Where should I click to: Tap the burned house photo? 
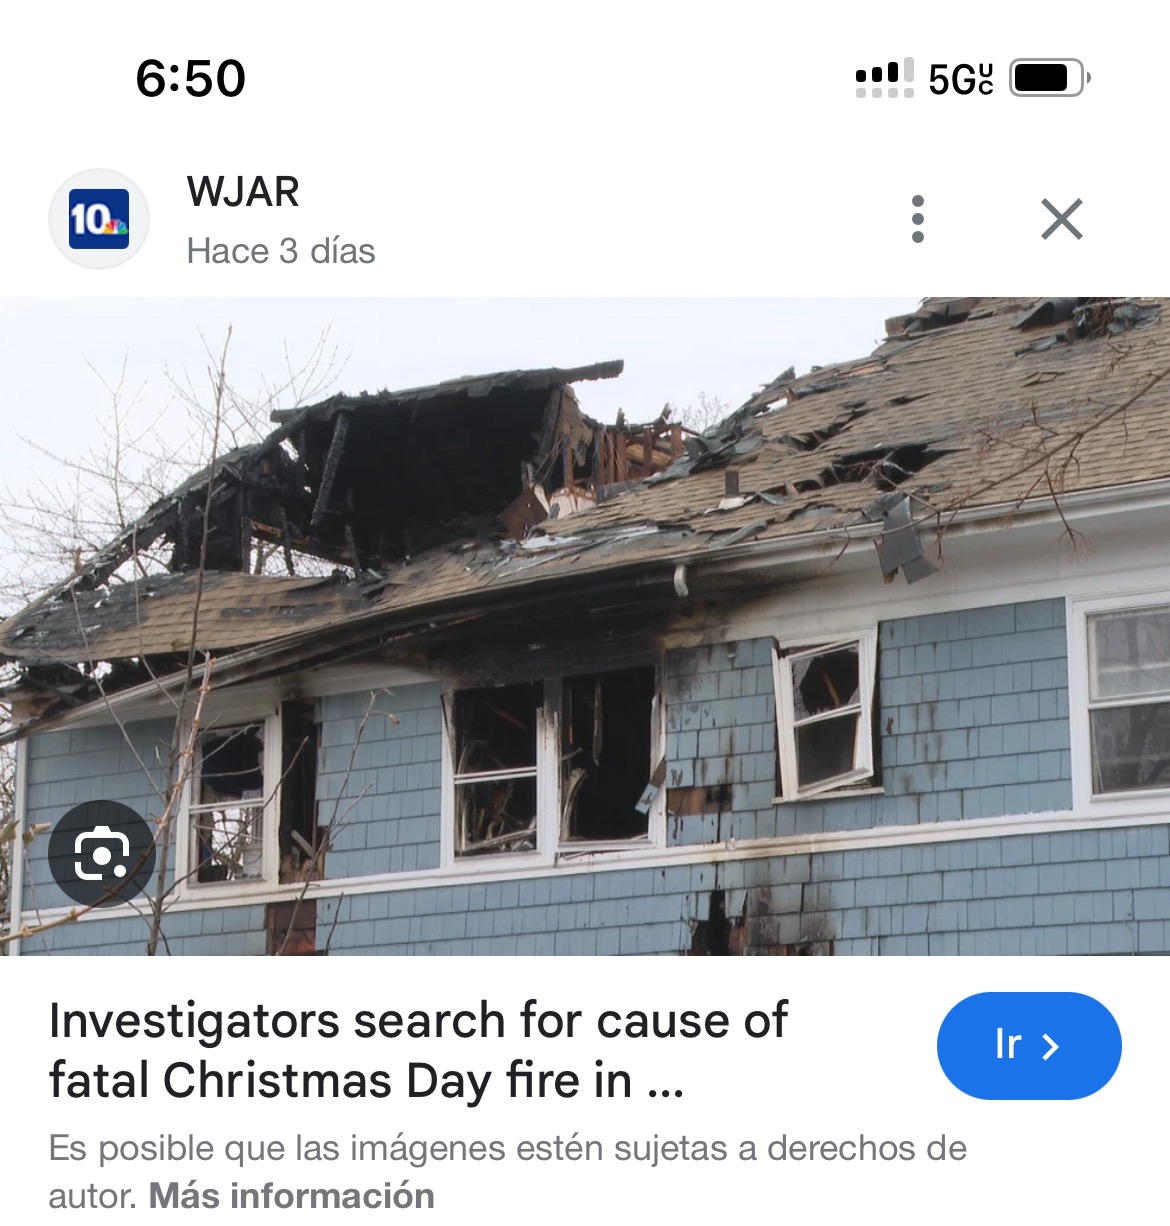585,626
